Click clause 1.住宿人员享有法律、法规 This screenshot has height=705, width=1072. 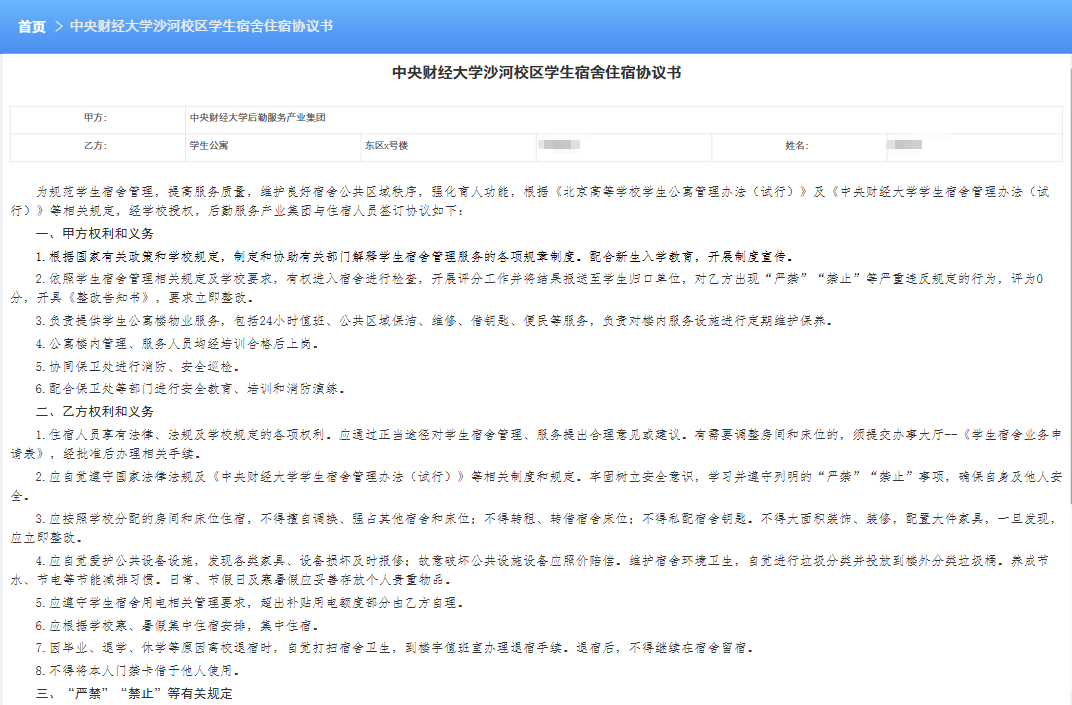click(x=536, y=444)
